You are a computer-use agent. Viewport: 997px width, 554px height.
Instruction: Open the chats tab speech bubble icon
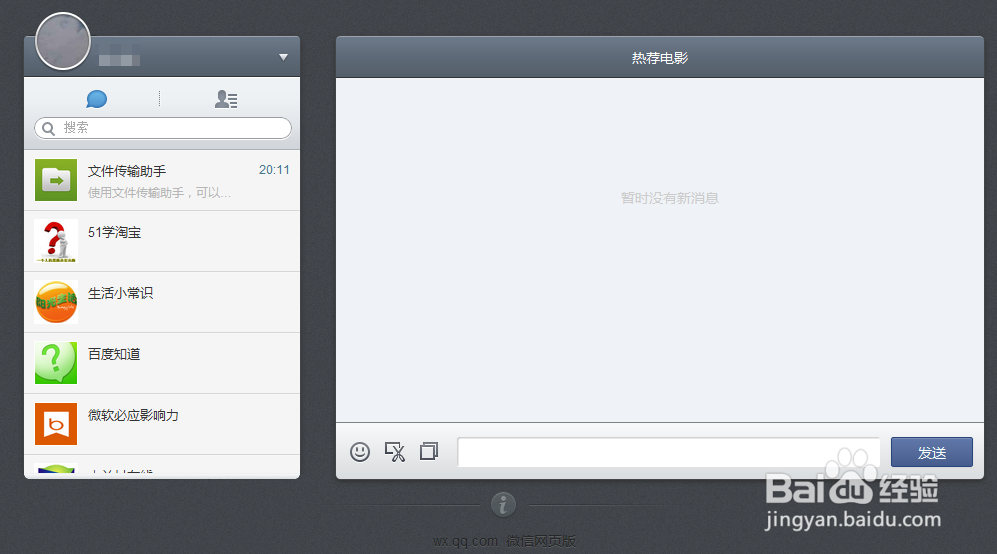(97, 99)
